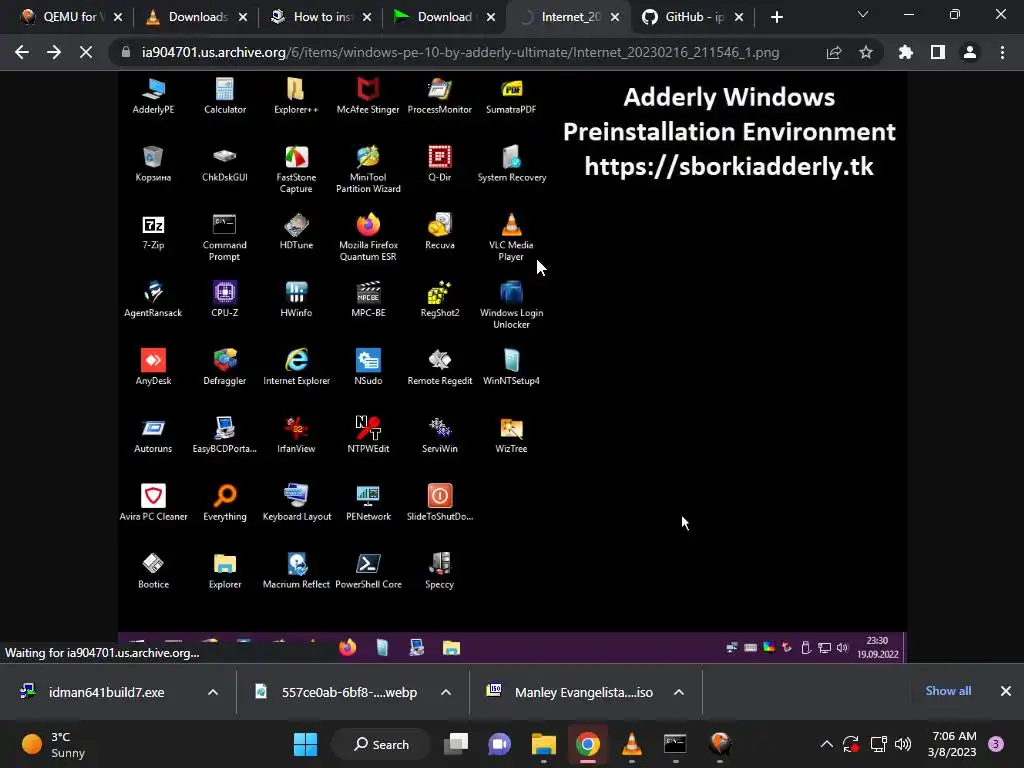
Task: Open a new Chrome tab
Action: (x=776, y=17)
